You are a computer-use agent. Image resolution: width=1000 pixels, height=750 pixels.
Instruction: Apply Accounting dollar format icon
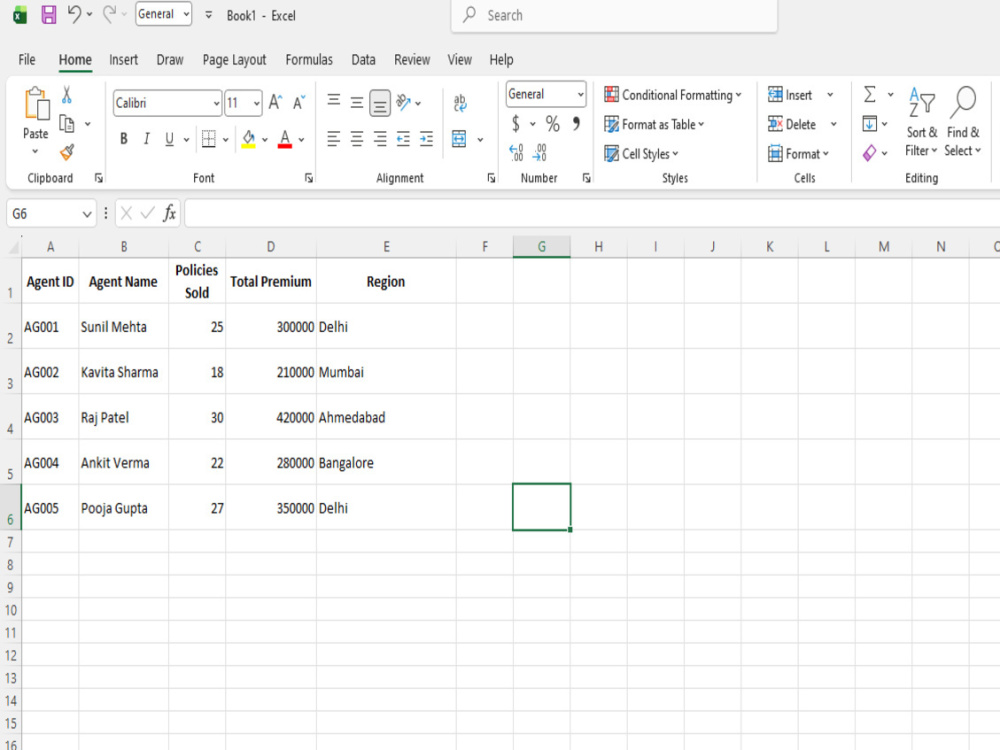(x=515, y=123)
